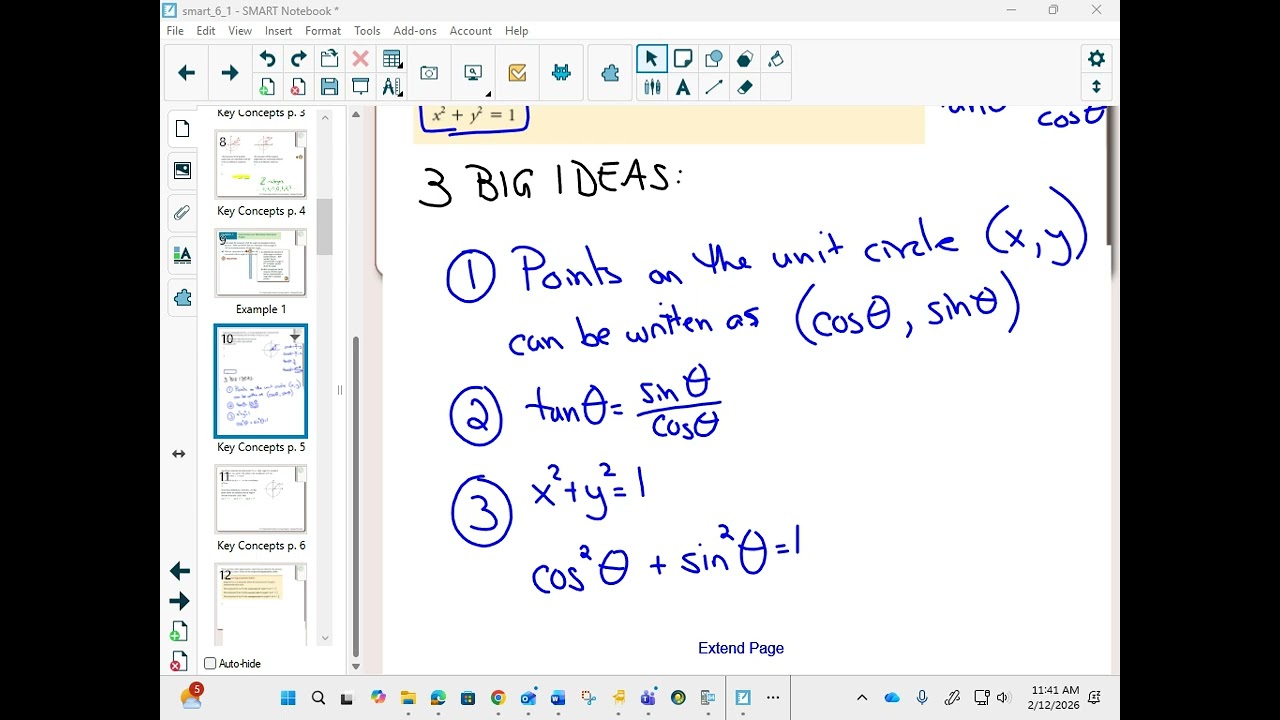
Task: Toggle the Auto-hide checkbox
Action: pyautogui.click(x=210, y=663)
